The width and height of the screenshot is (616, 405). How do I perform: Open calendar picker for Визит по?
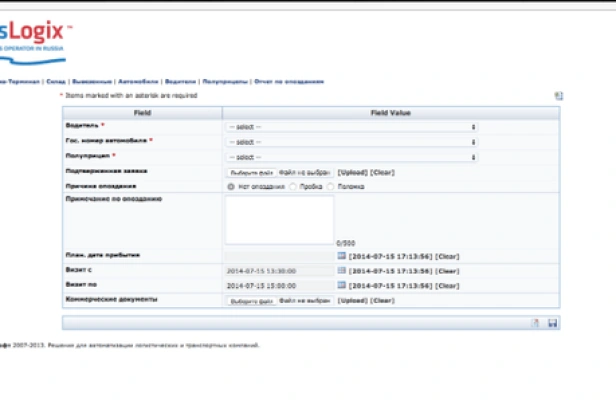point(341,285)
